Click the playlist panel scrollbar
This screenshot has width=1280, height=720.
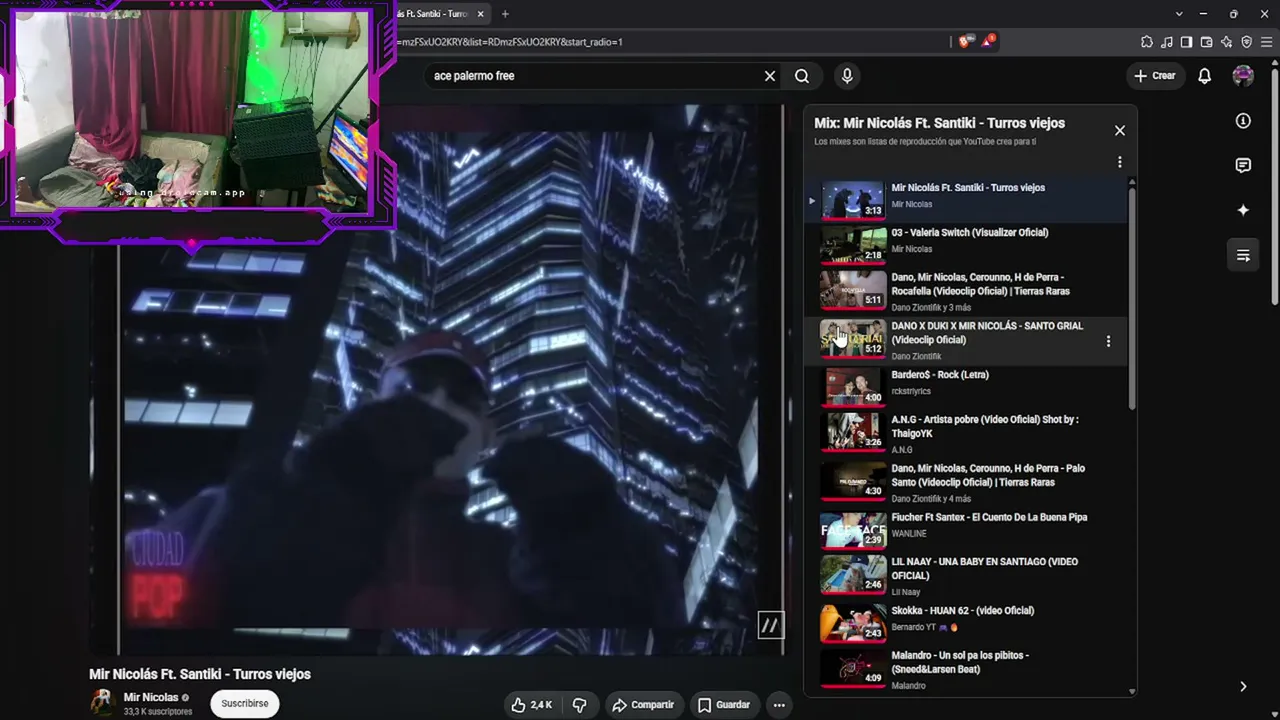pyautogui.click(x=1132, y=298)
